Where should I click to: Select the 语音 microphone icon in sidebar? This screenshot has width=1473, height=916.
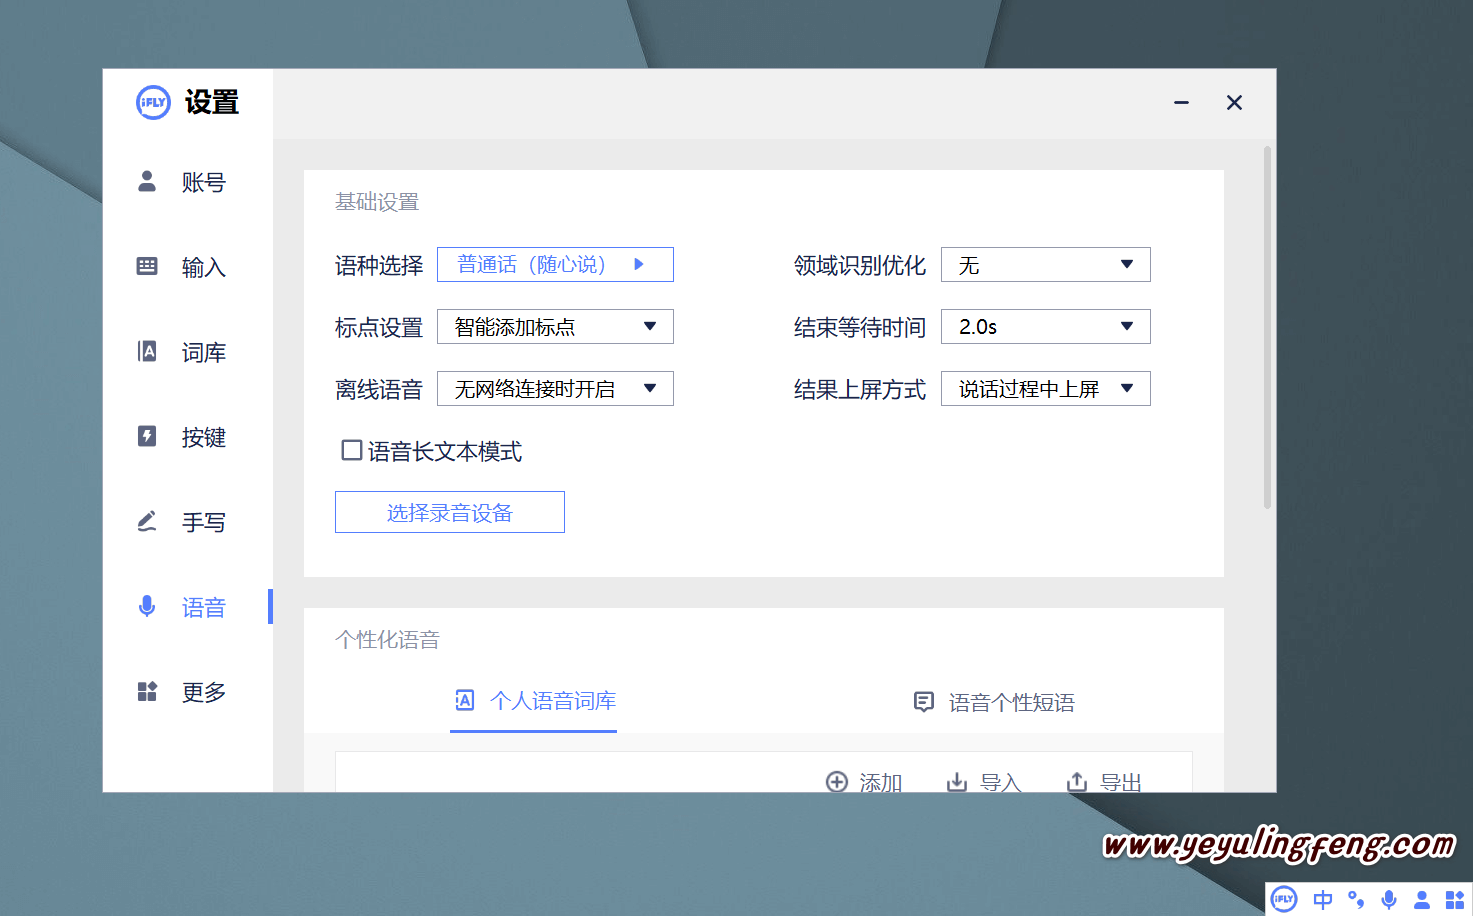(x=147, y=606)
